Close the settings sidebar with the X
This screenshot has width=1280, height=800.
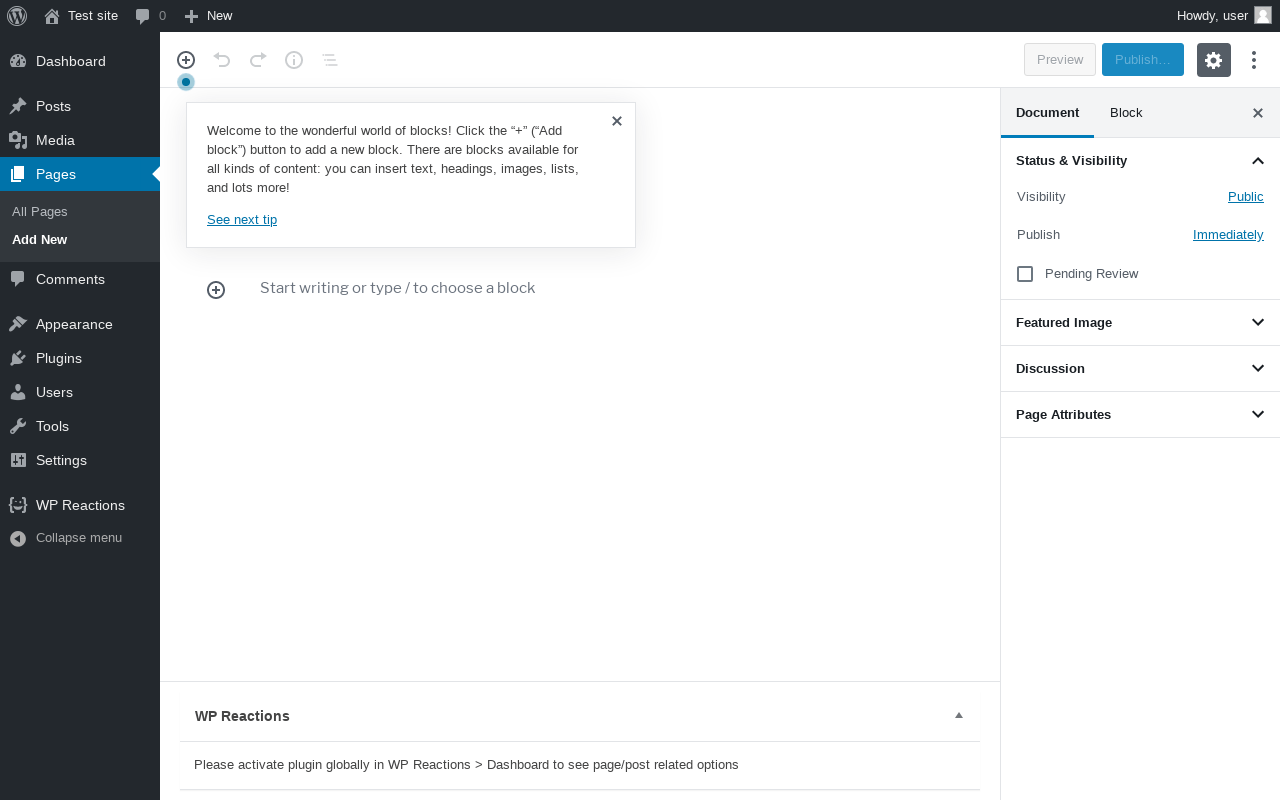1258,113
